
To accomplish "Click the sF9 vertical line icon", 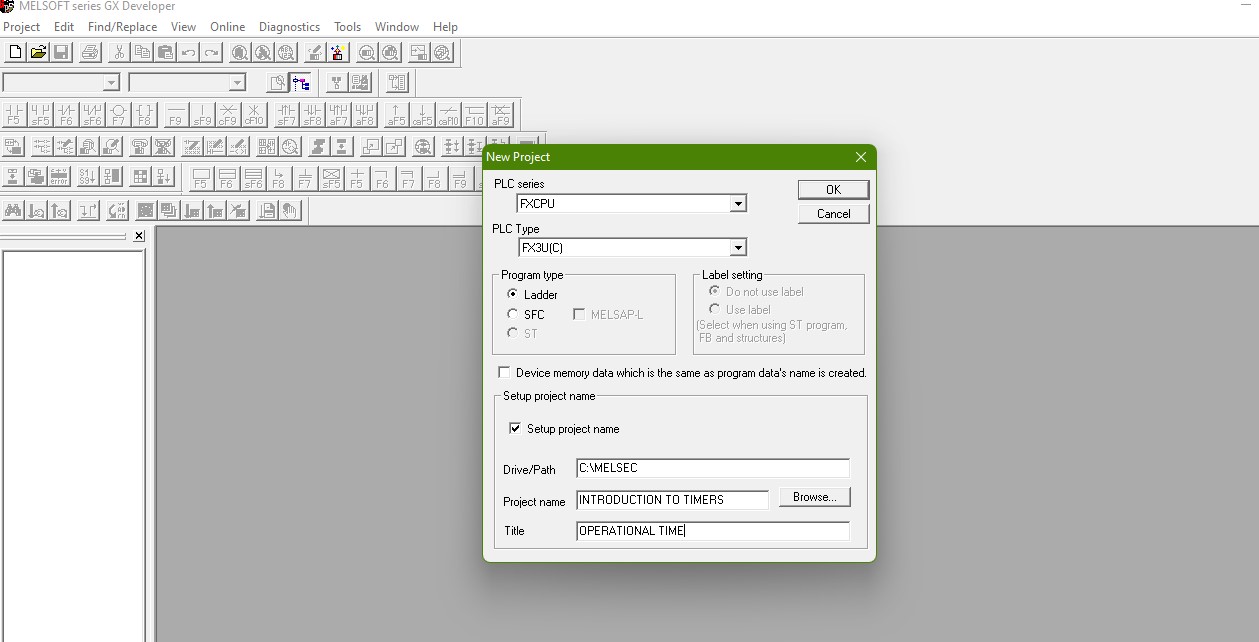I will coord(202,115).
